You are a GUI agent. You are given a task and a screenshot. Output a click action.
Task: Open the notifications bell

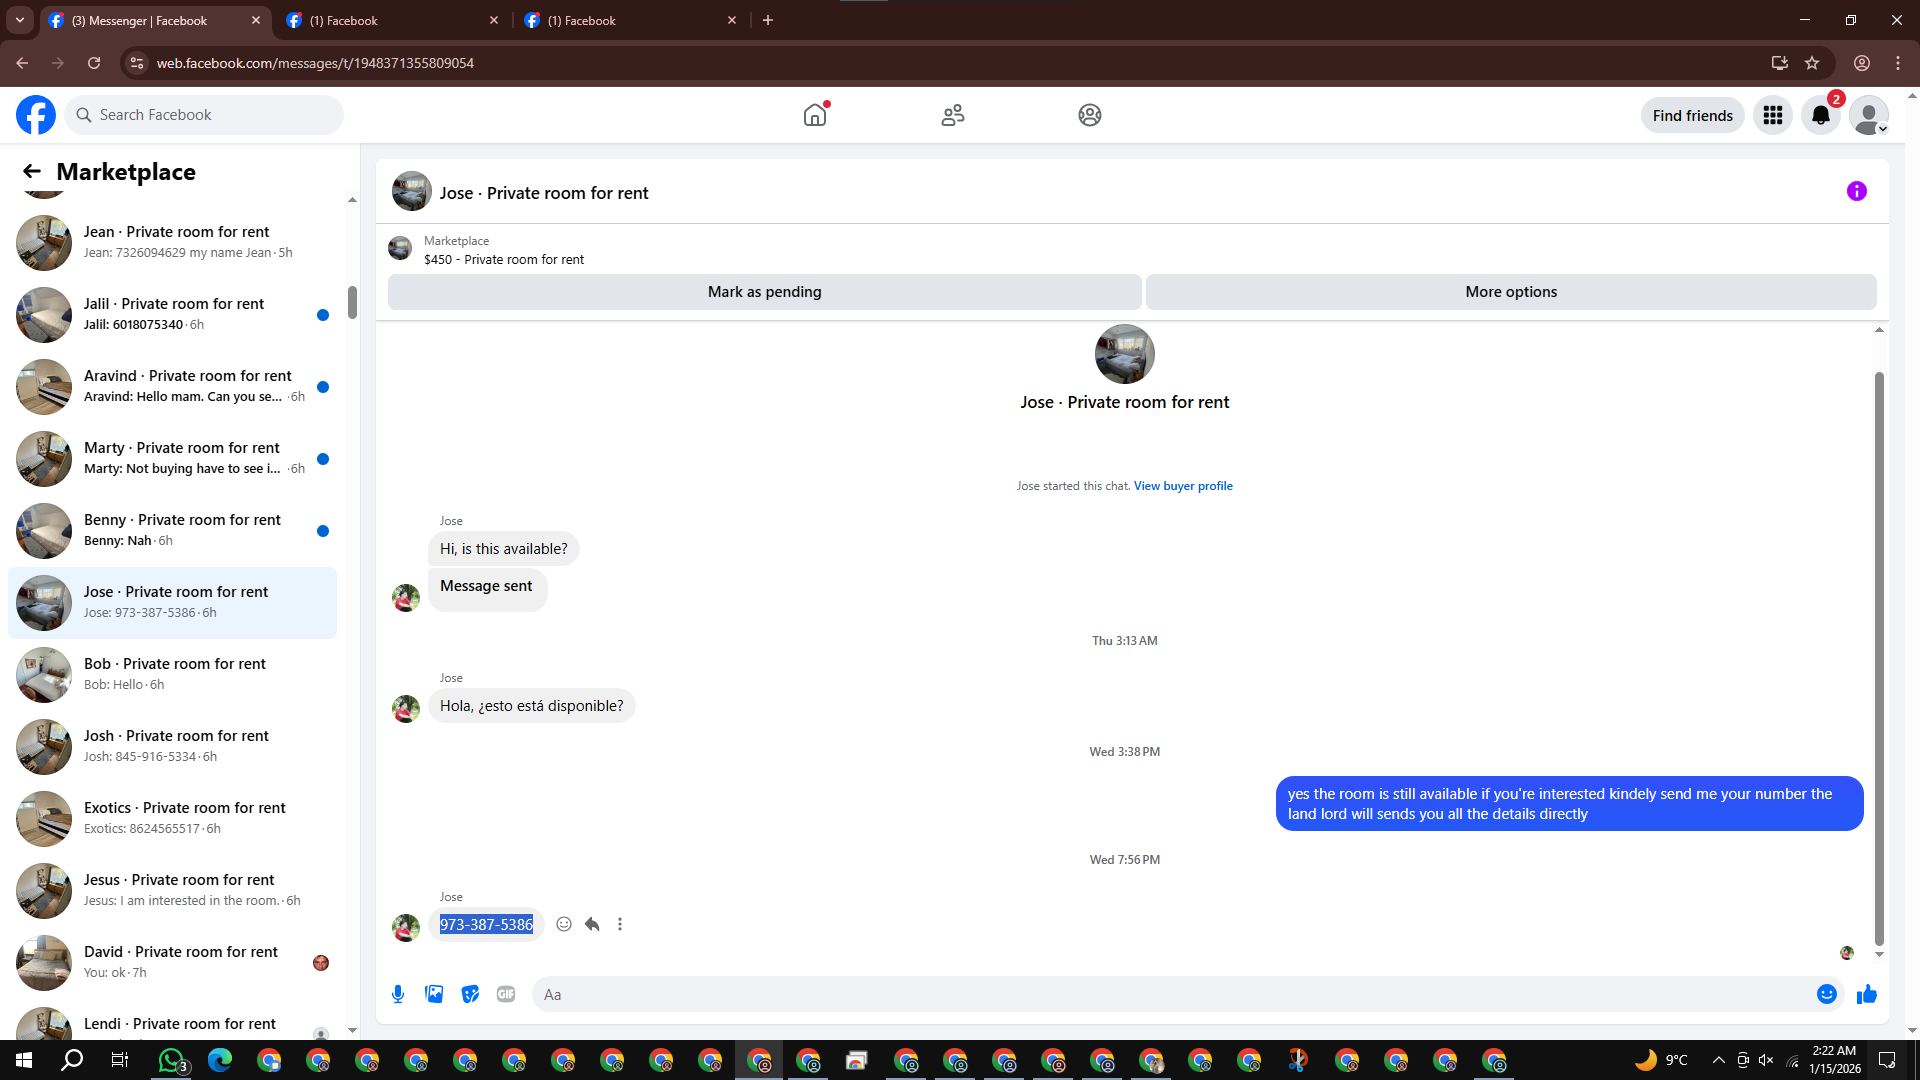pyautogui.click(x=1821, y=115)
